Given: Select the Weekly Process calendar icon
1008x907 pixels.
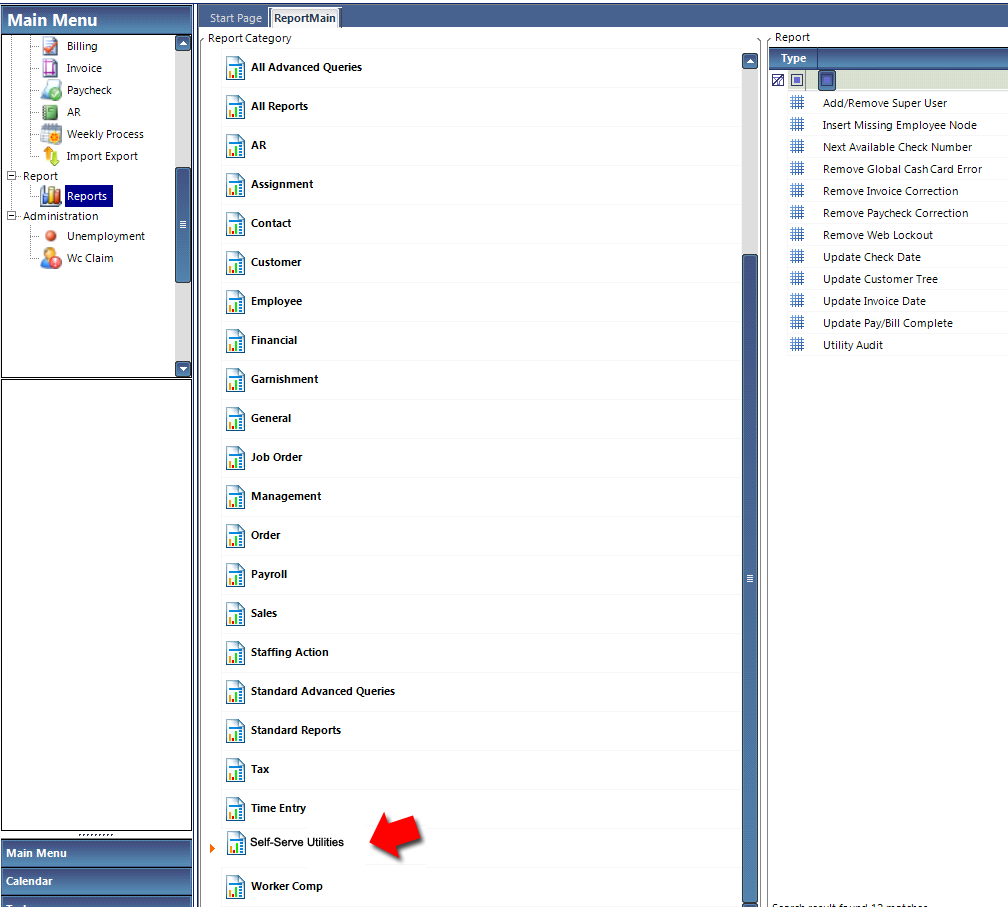Looking at the screenshot, I should point(51,134).
